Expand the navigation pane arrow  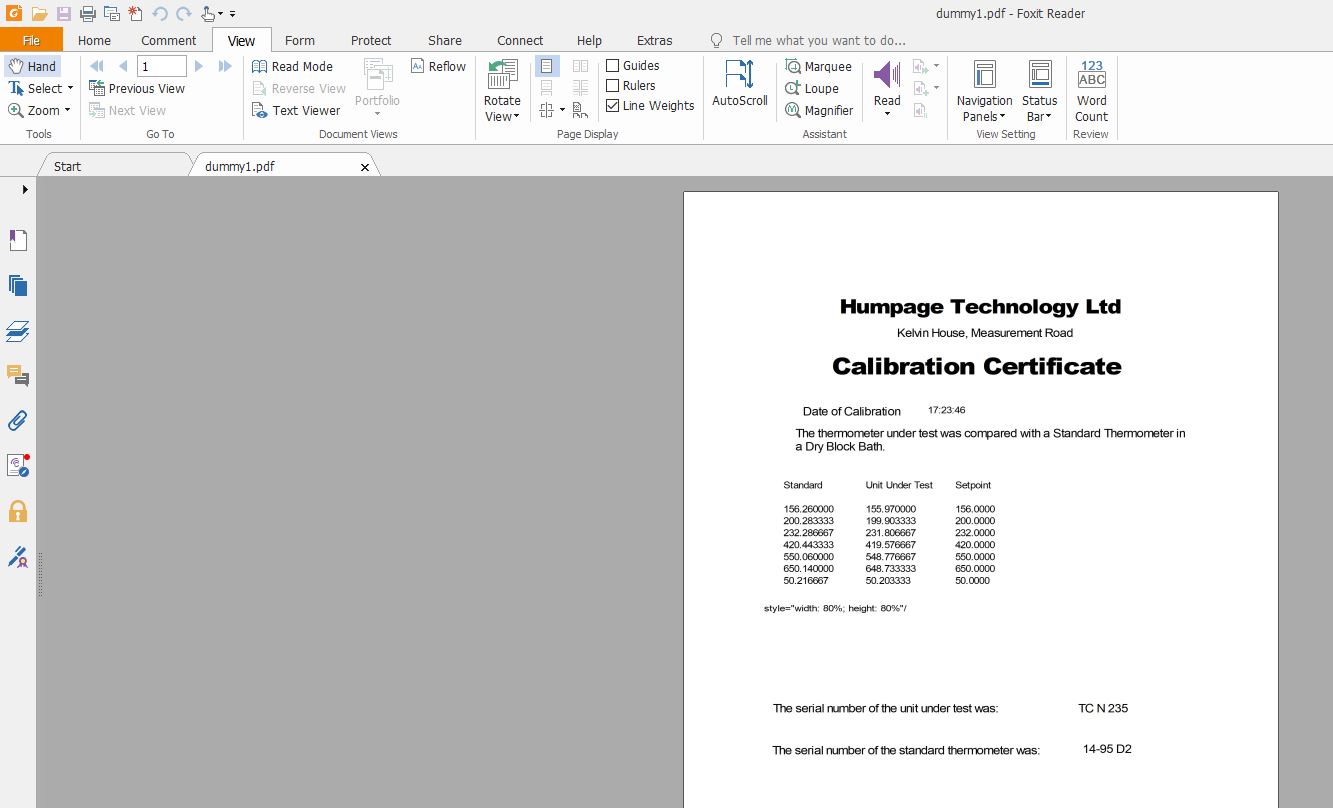(x=25, y=189)
